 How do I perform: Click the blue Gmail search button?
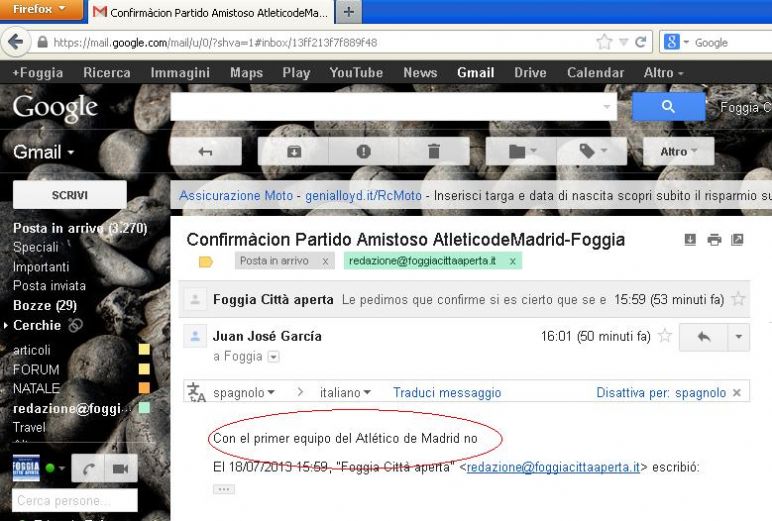(x=668, y=106)
